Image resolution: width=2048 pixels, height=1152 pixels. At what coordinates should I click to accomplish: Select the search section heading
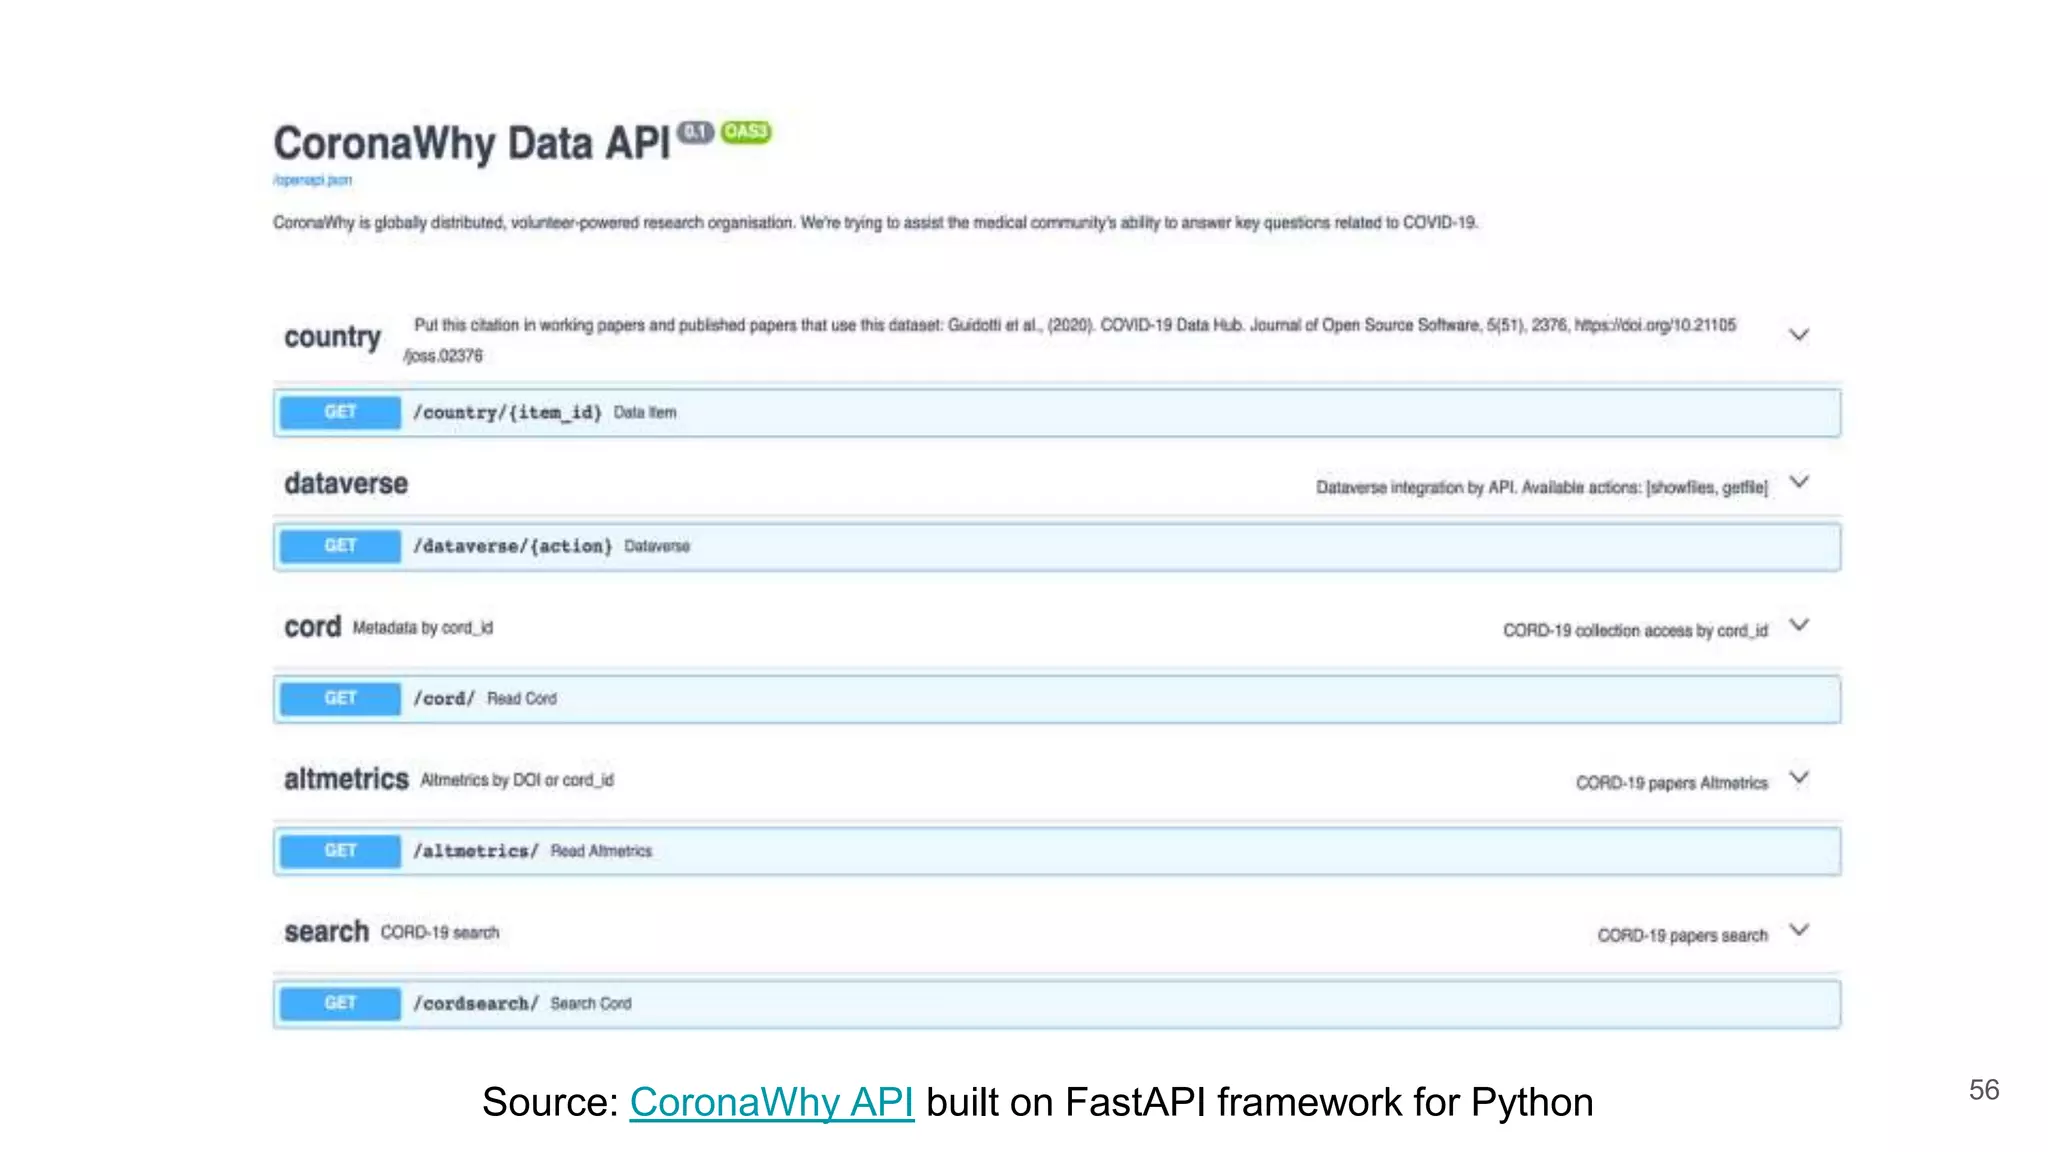pos(326,932)
